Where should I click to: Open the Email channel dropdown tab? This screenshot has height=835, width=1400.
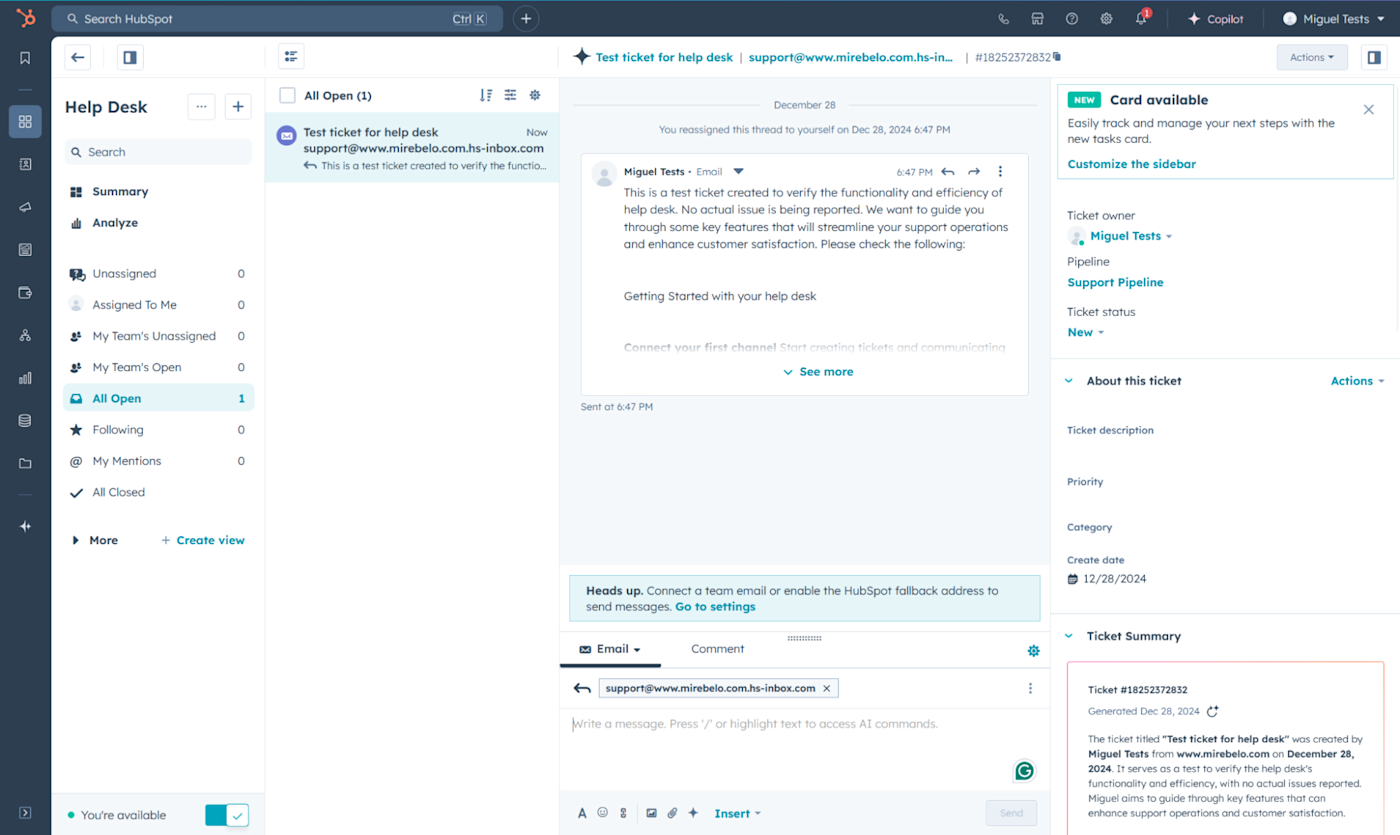click(x=610, y=649)
